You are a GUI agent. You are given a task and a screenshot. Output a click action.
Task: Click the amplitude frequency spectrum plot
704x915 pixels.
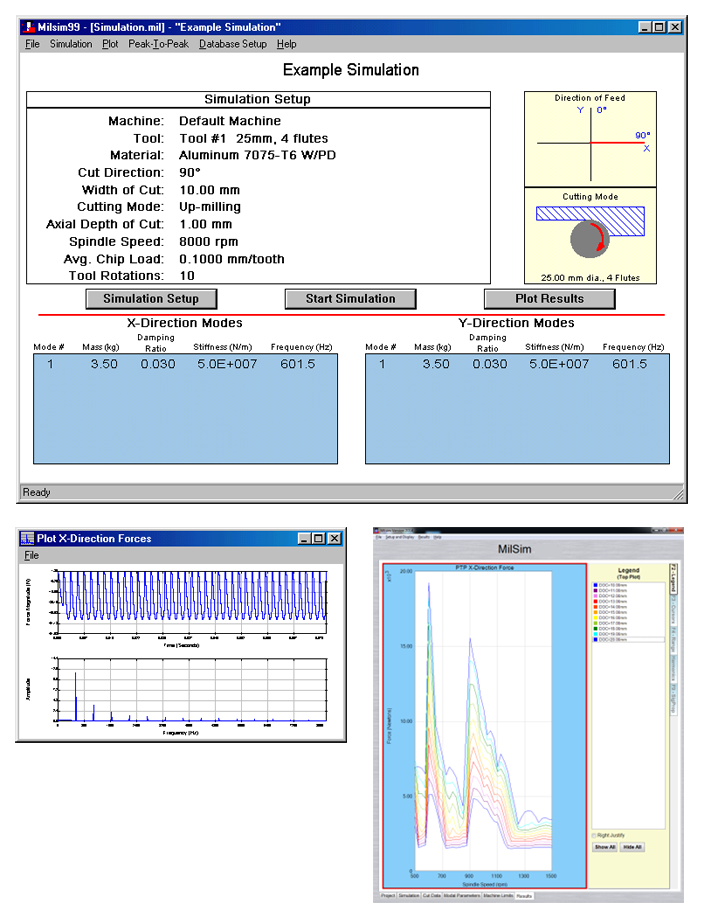tap(191, 690)
